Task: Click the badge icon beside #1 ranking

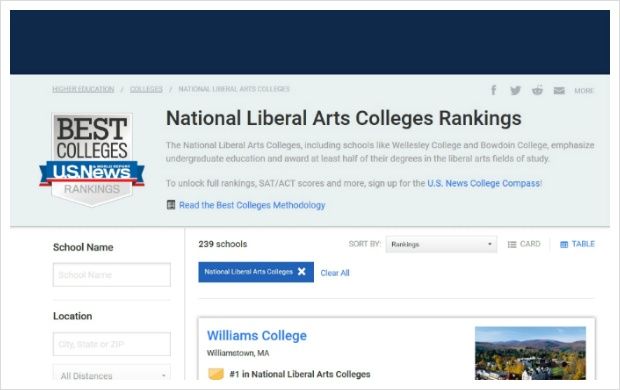Action: pyautogui.click(x=216, y=374)
